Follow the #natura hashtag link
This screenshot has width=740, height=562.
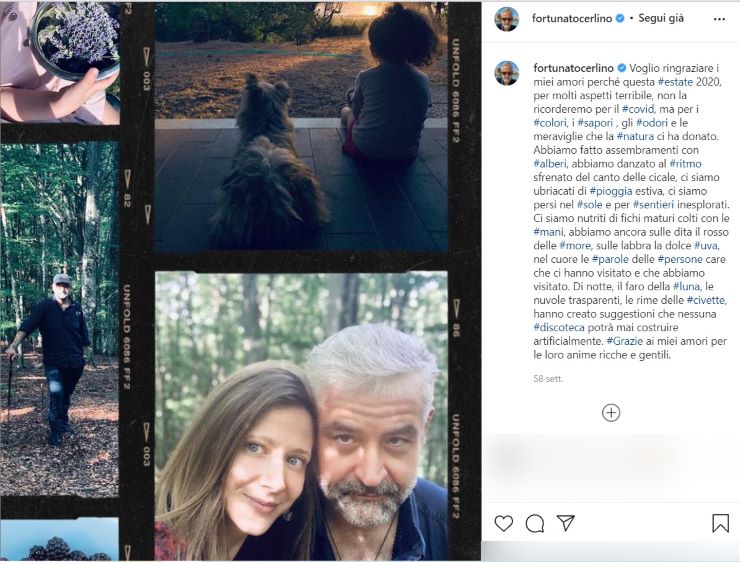point(636,135)
